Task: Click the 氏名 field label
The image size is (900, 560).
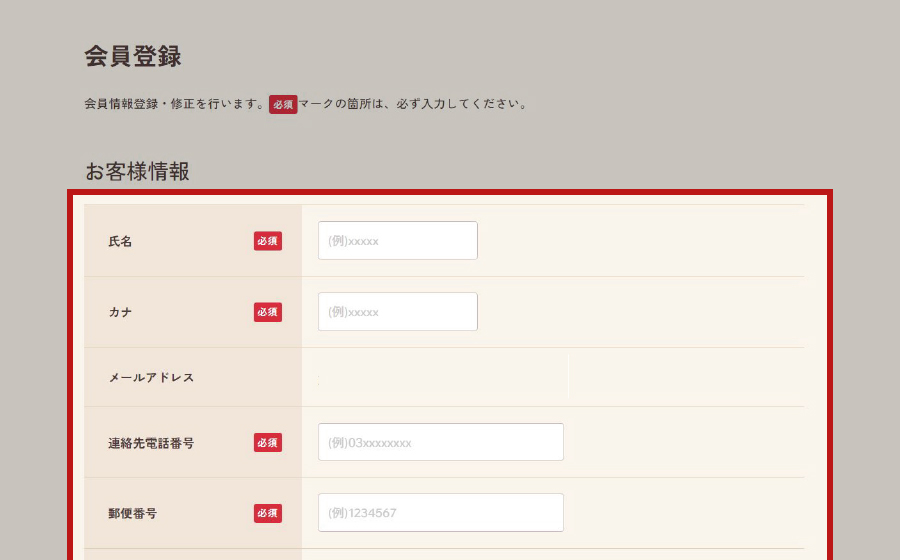Action: tap(120, 242)
